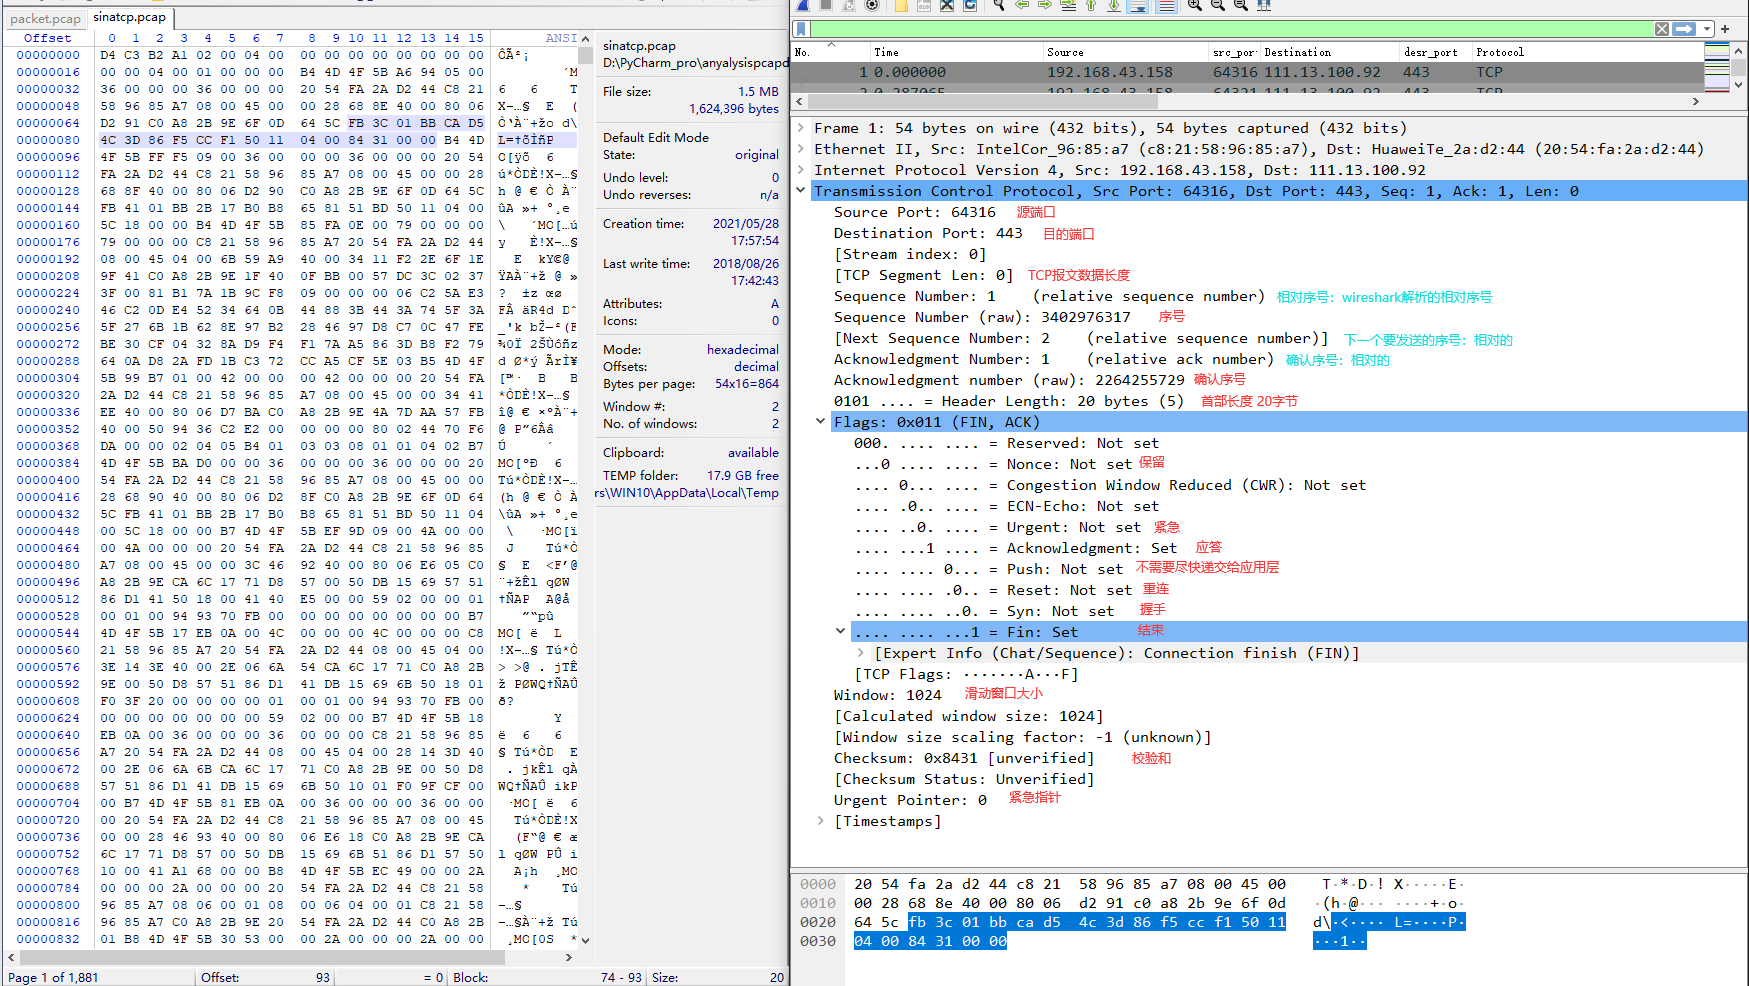Clear the display filter with X
The width and height of the screenshot is (1749, 986).
point(1662,29)
